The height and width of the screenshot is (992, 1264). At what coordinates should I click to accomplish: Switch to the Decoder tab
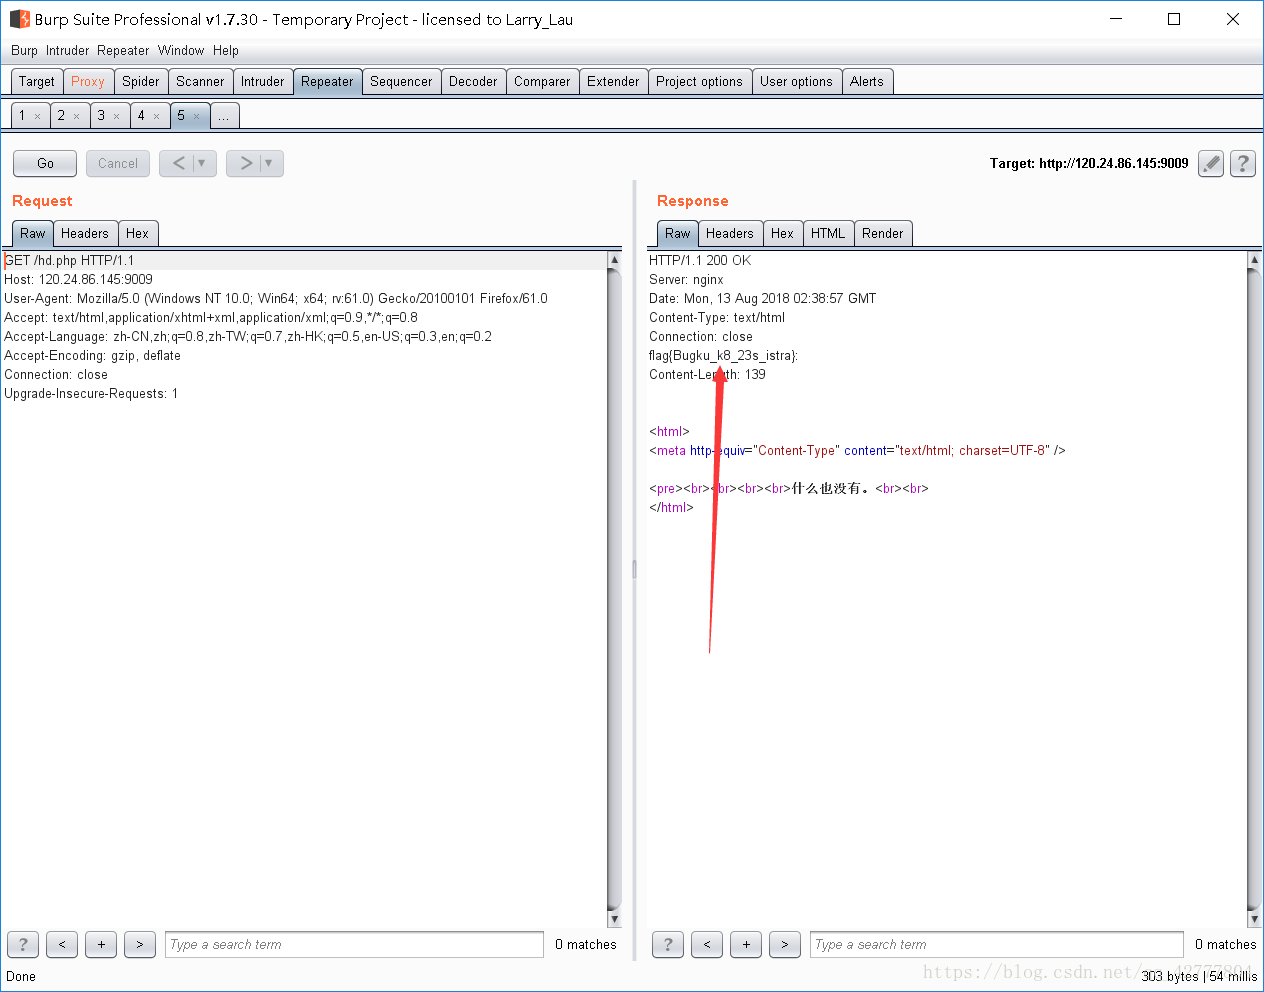[x=473, y=81]
